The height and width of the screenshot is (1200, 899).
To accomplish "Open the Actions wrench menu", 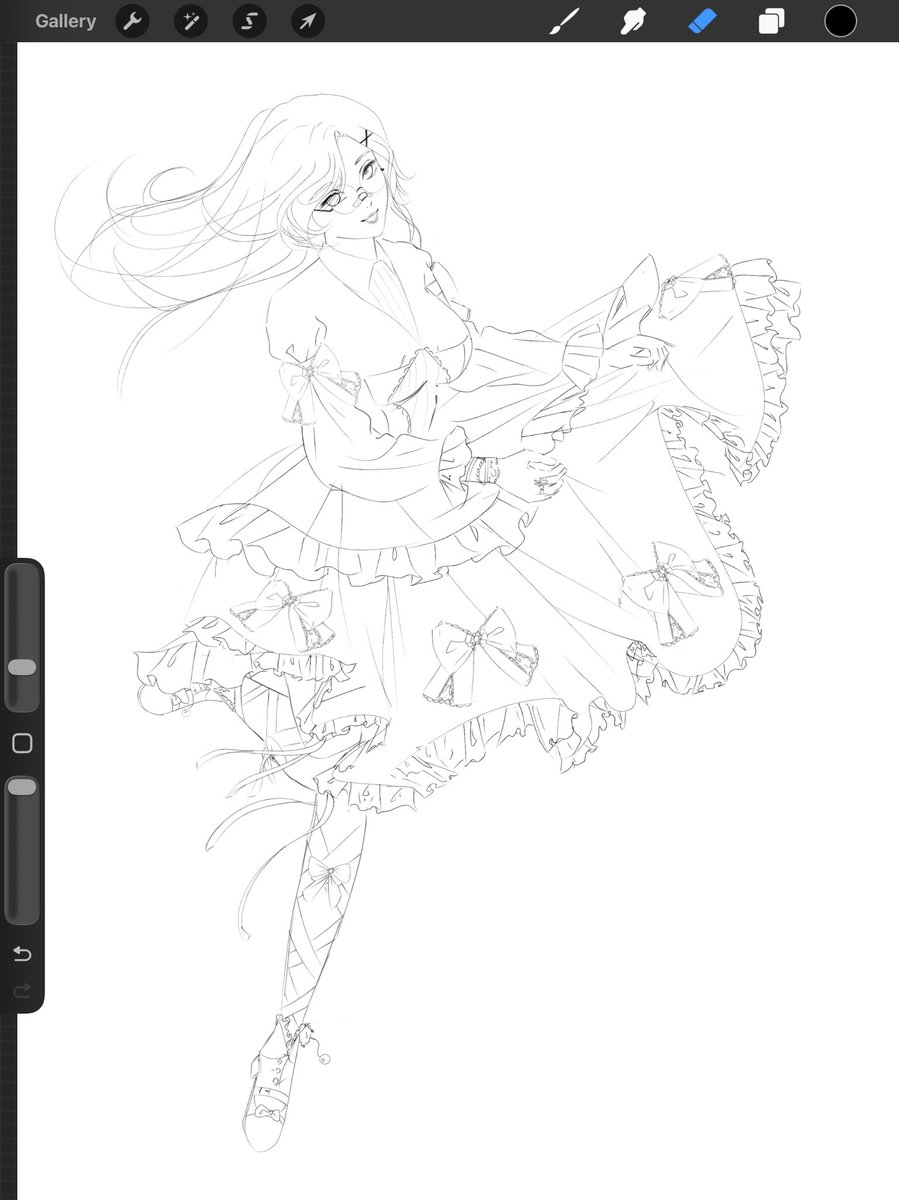I will (132, 21).
